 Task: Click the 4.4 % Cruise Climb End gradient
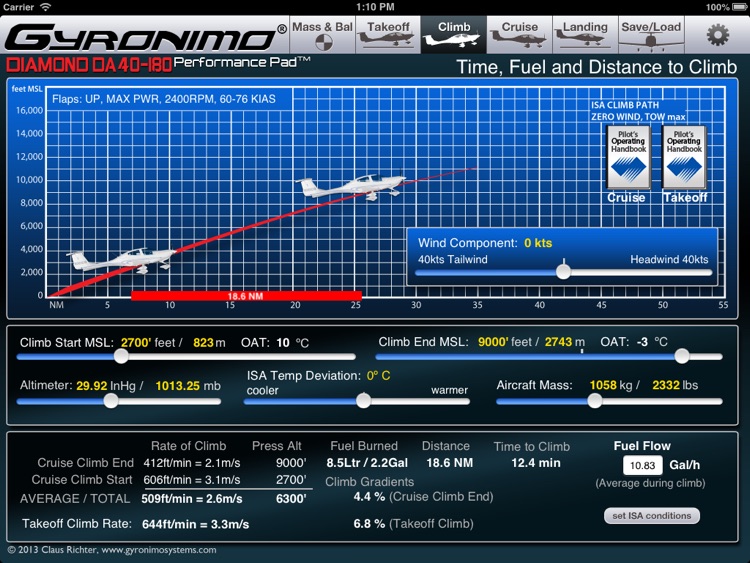[369, 497]
